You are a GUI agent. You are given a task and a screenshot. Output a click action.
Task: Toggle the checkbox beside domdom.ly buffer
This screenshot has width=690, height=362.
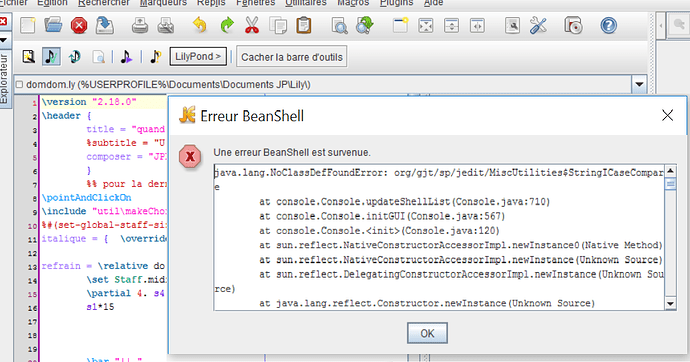click(x=19, y=84)
